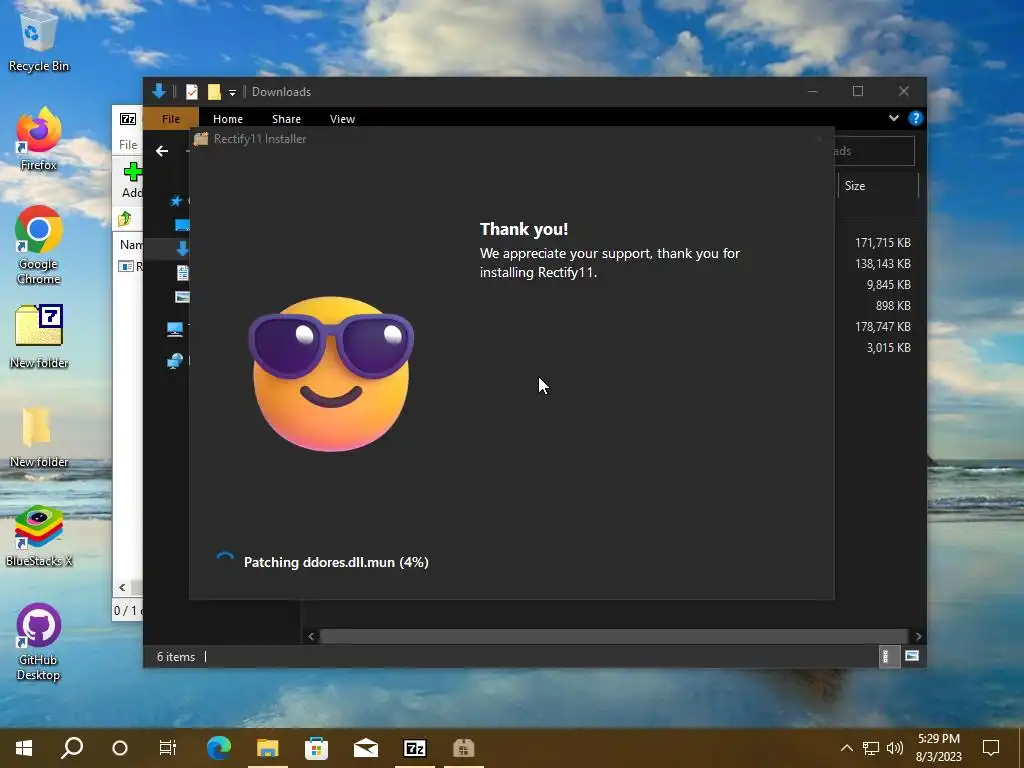The image size is (1024, 768).
Task: Click the sunglasses emoji image
Action: (x=330, y=373)
